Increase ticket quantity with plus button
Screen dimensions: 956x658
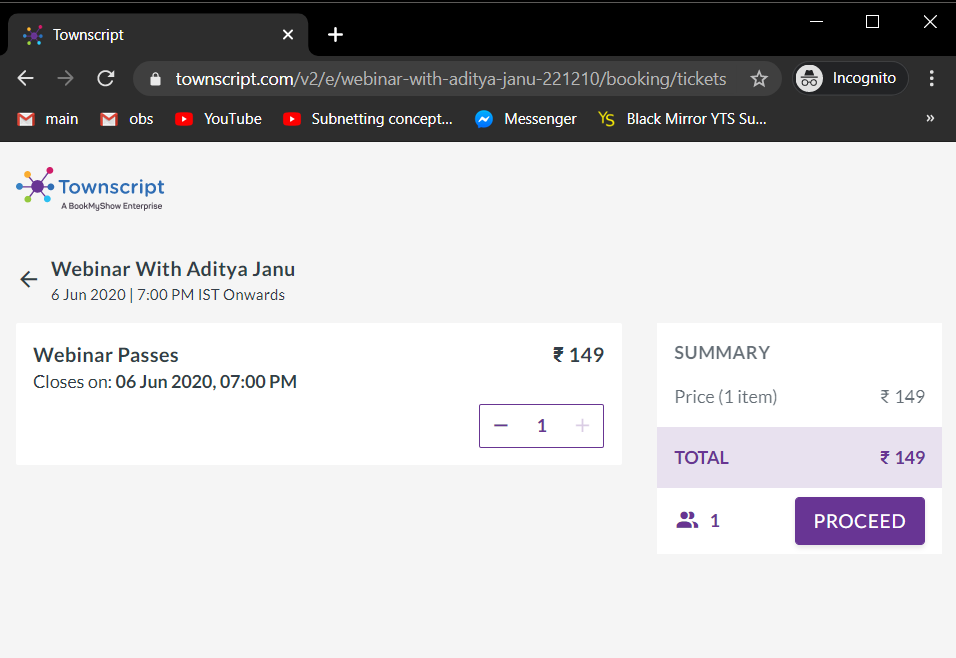click(582, 426)
